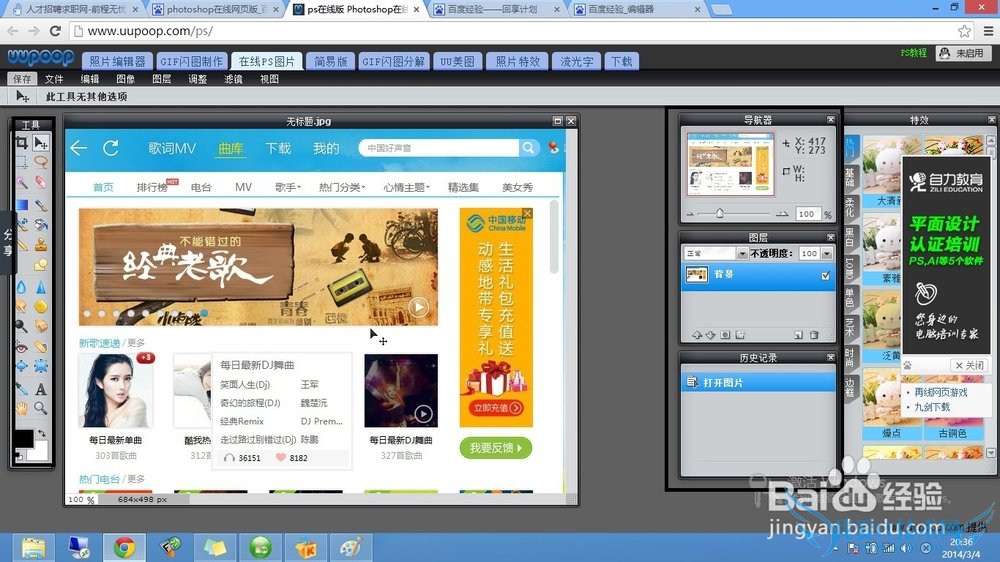Switch to the UU美图 tab
The image size is (1000, 562).
click(457, 61)
